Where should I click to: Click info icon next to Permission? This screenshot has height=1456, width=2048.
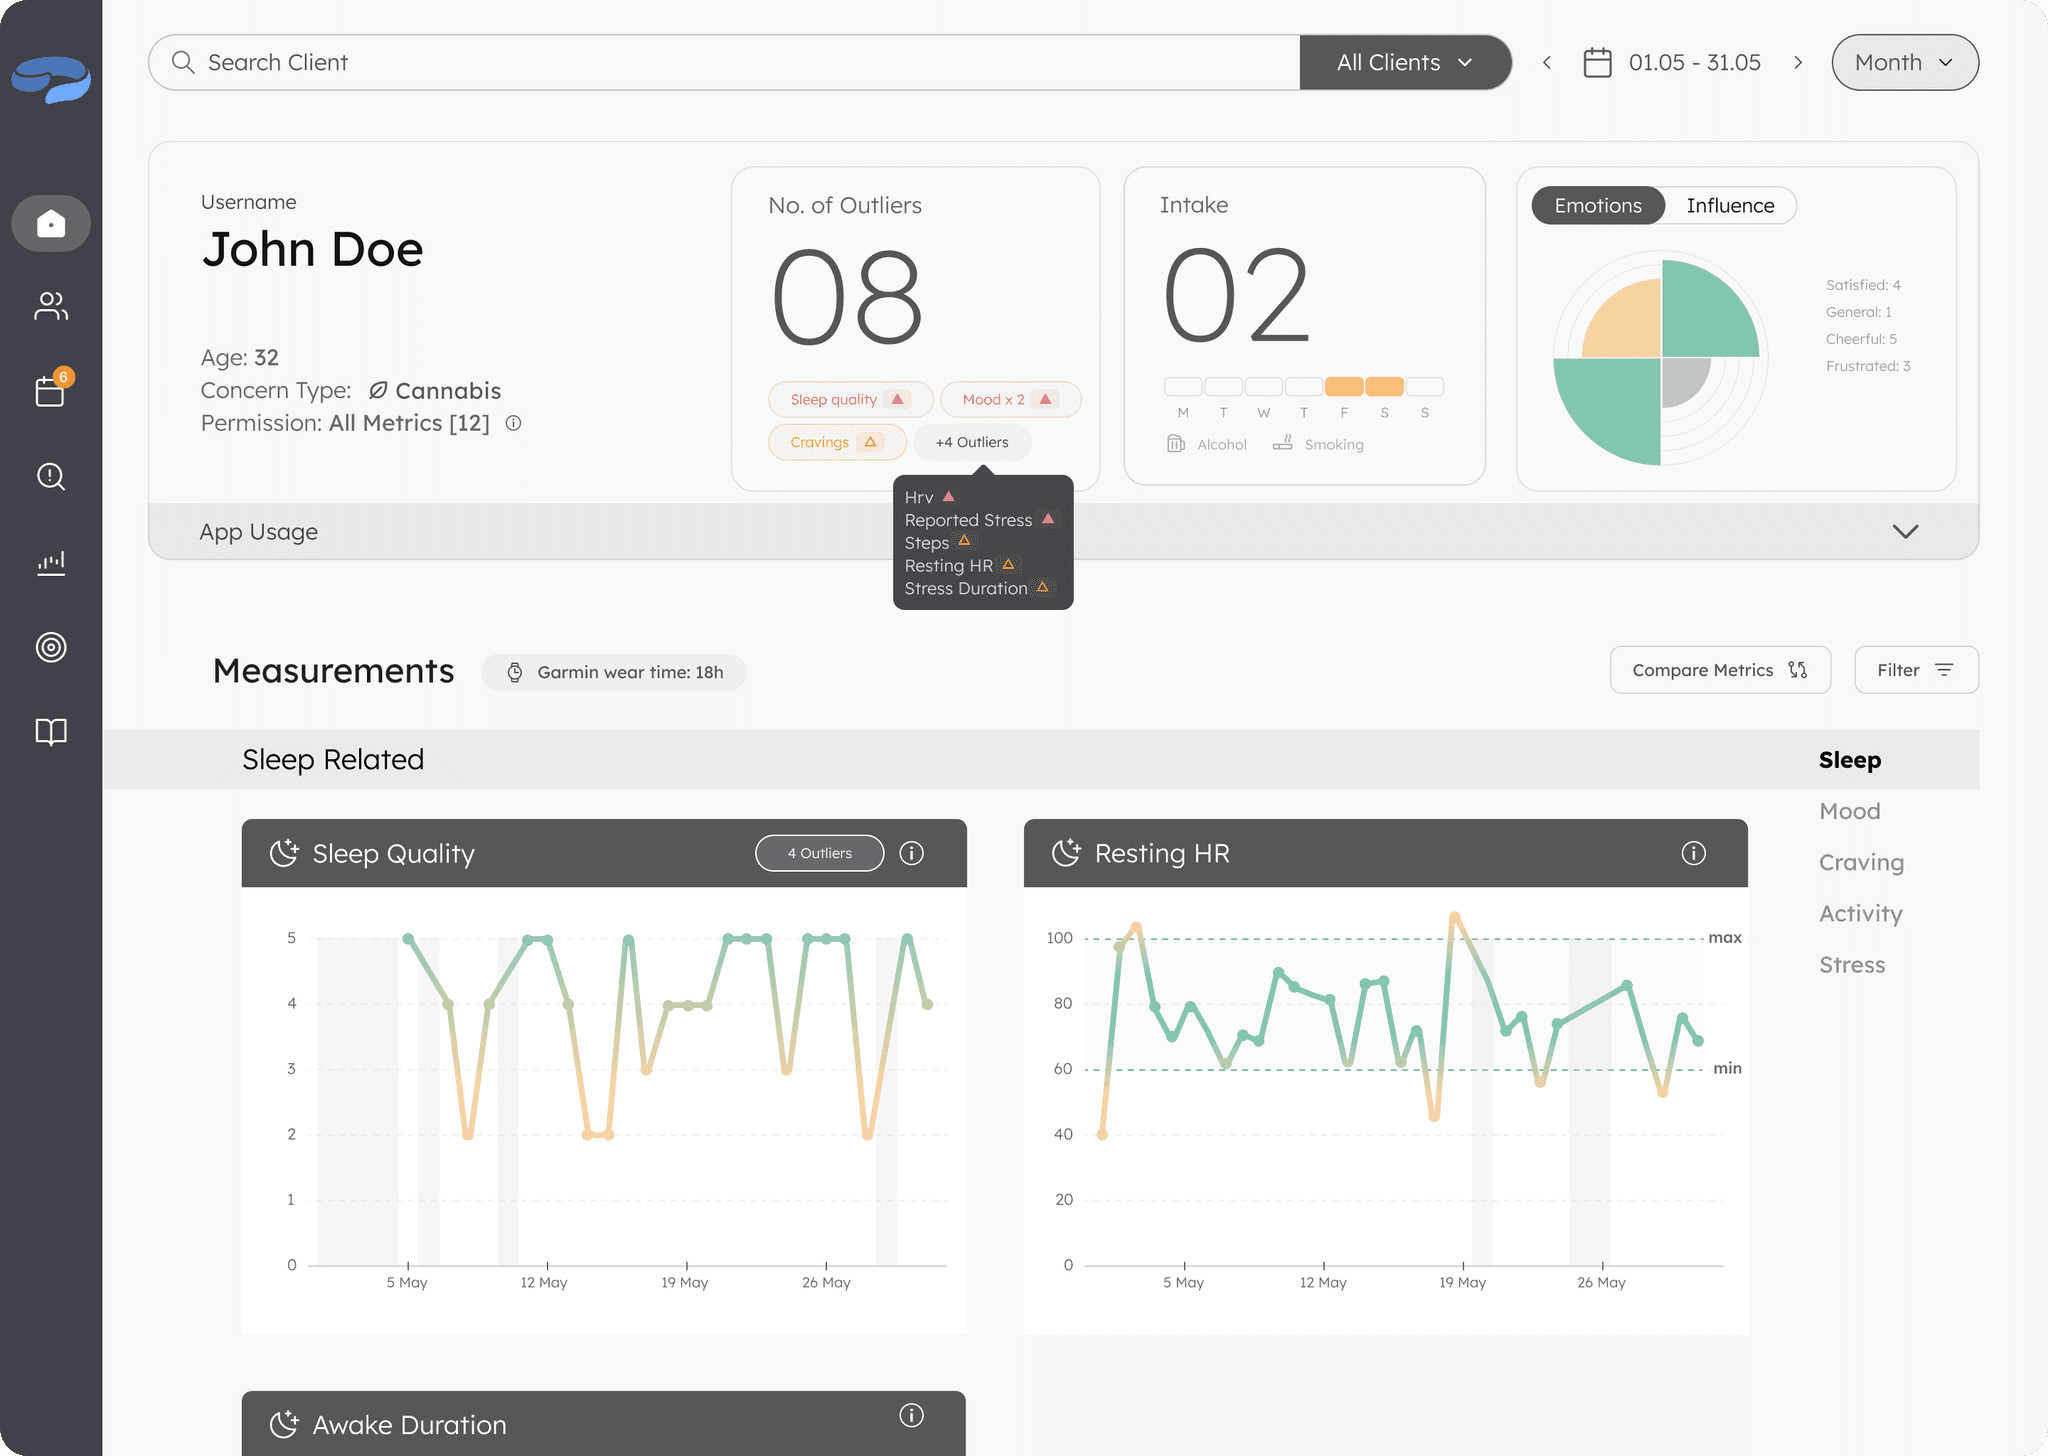click(513, 423)
